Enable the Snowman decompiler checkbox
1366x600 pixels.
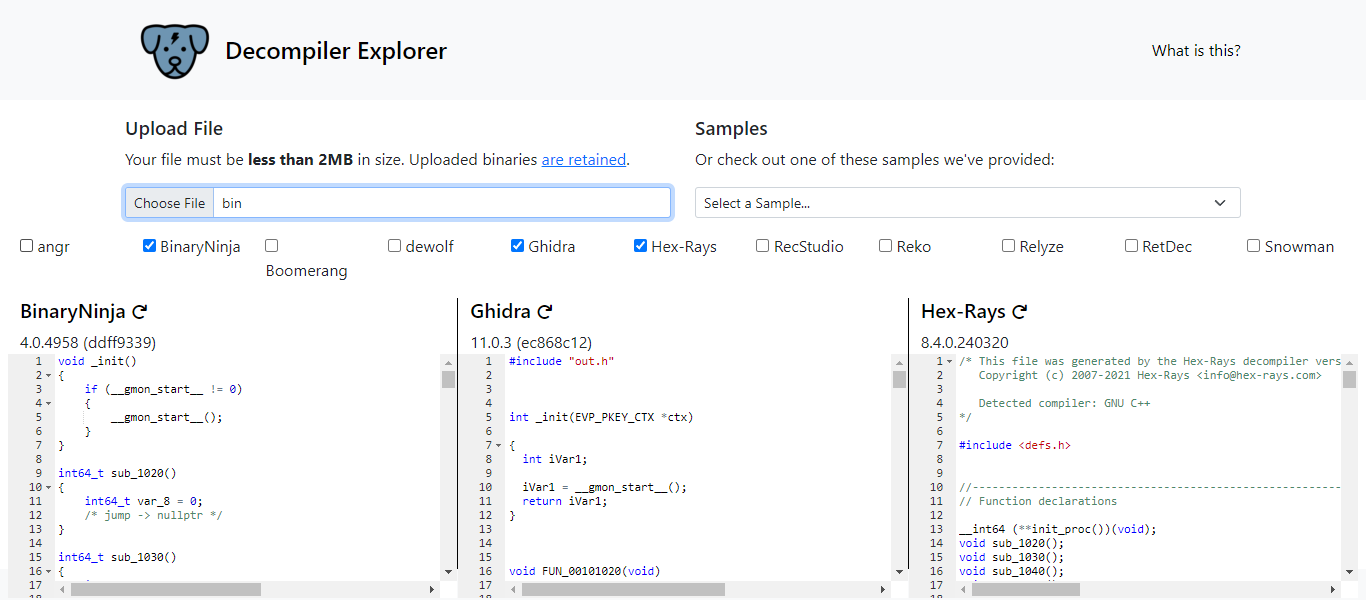coord(1254,246)
